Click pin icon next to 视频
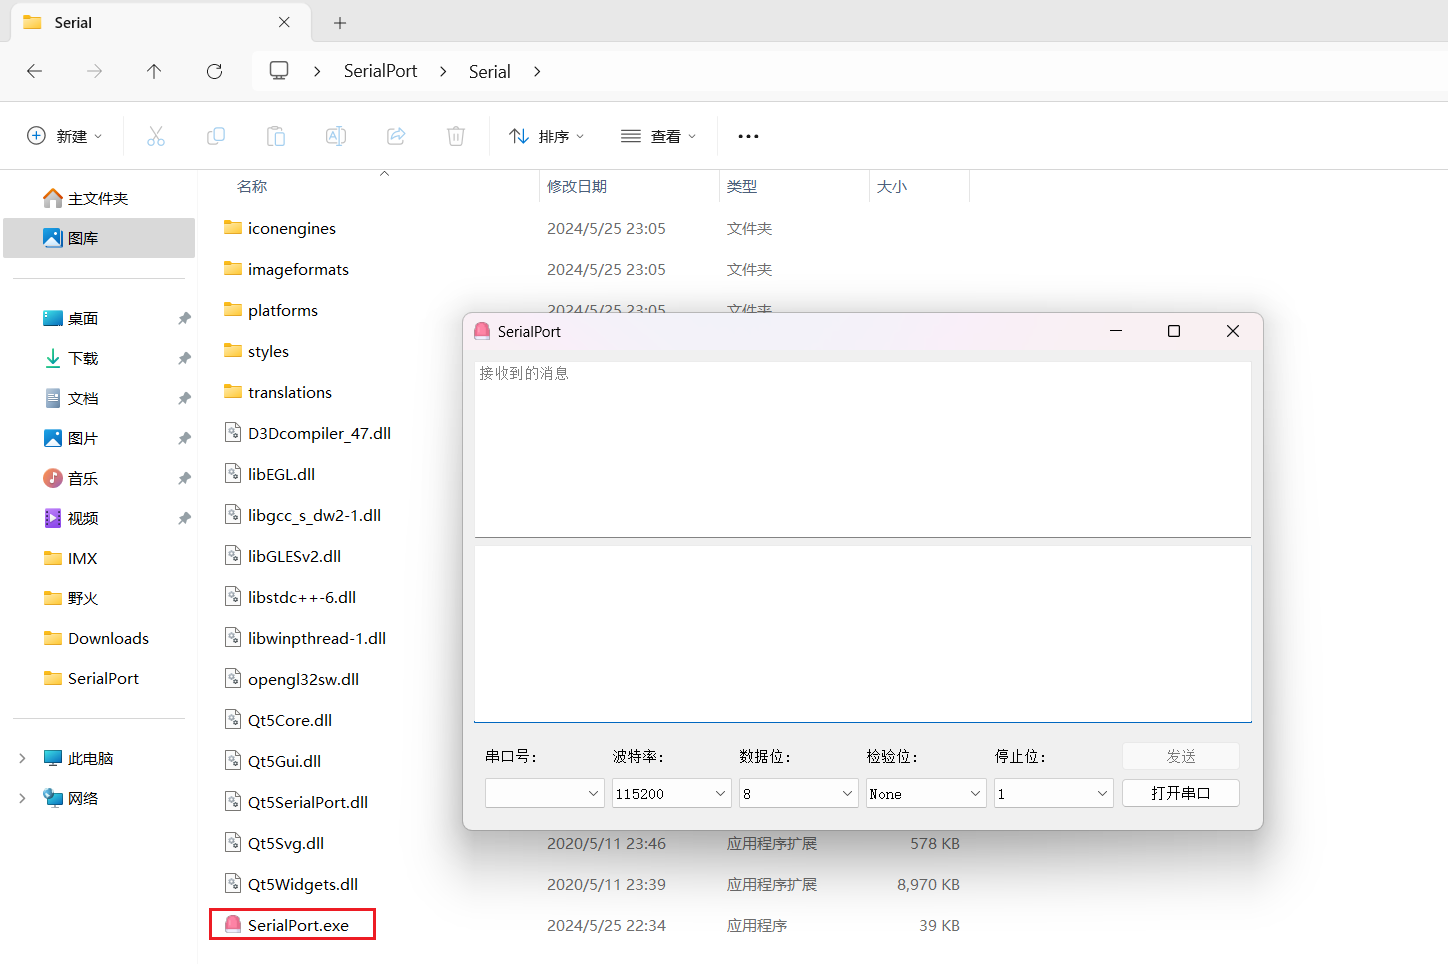This screenshot has height=964, width=1448. (184, 518)
